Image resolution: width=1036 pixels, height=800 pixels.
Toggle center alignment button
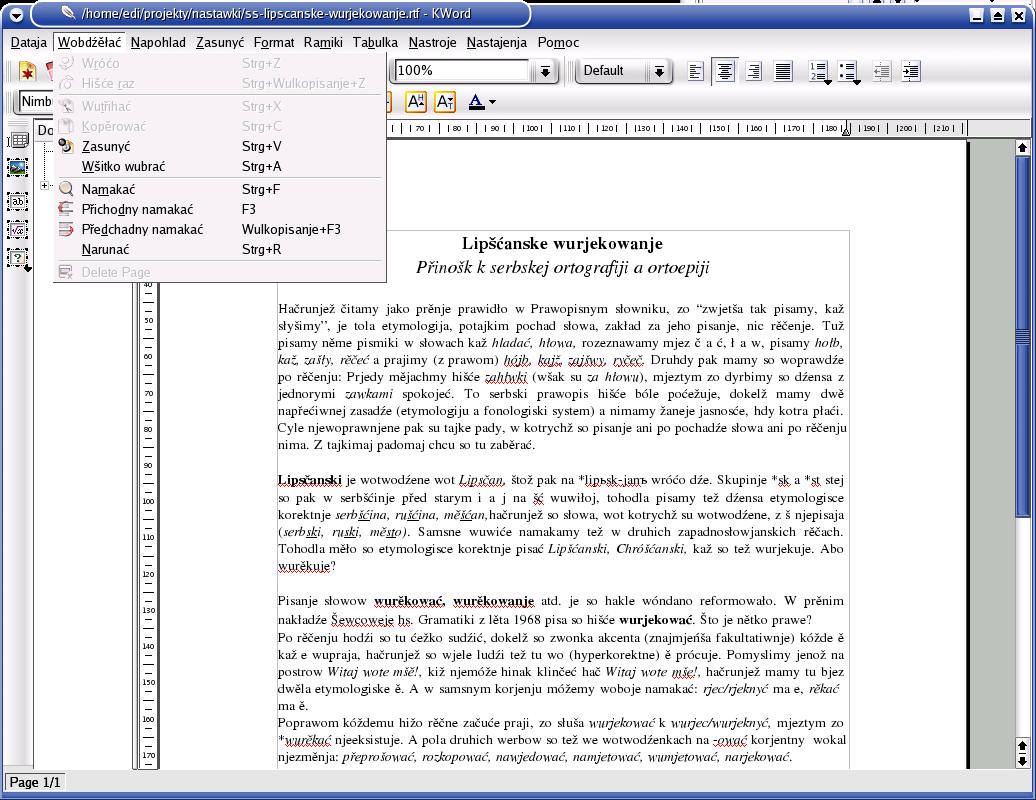point(725,71)
